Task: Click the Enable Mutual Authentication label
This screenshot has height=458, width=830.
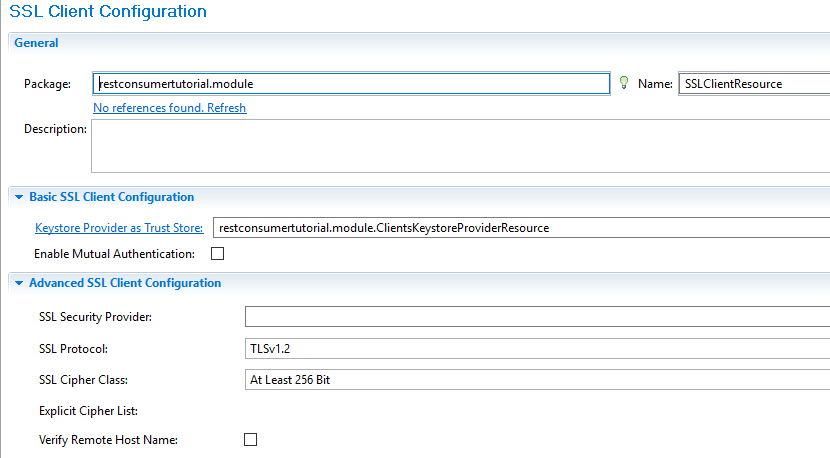Action: click(x=114, y=254)
